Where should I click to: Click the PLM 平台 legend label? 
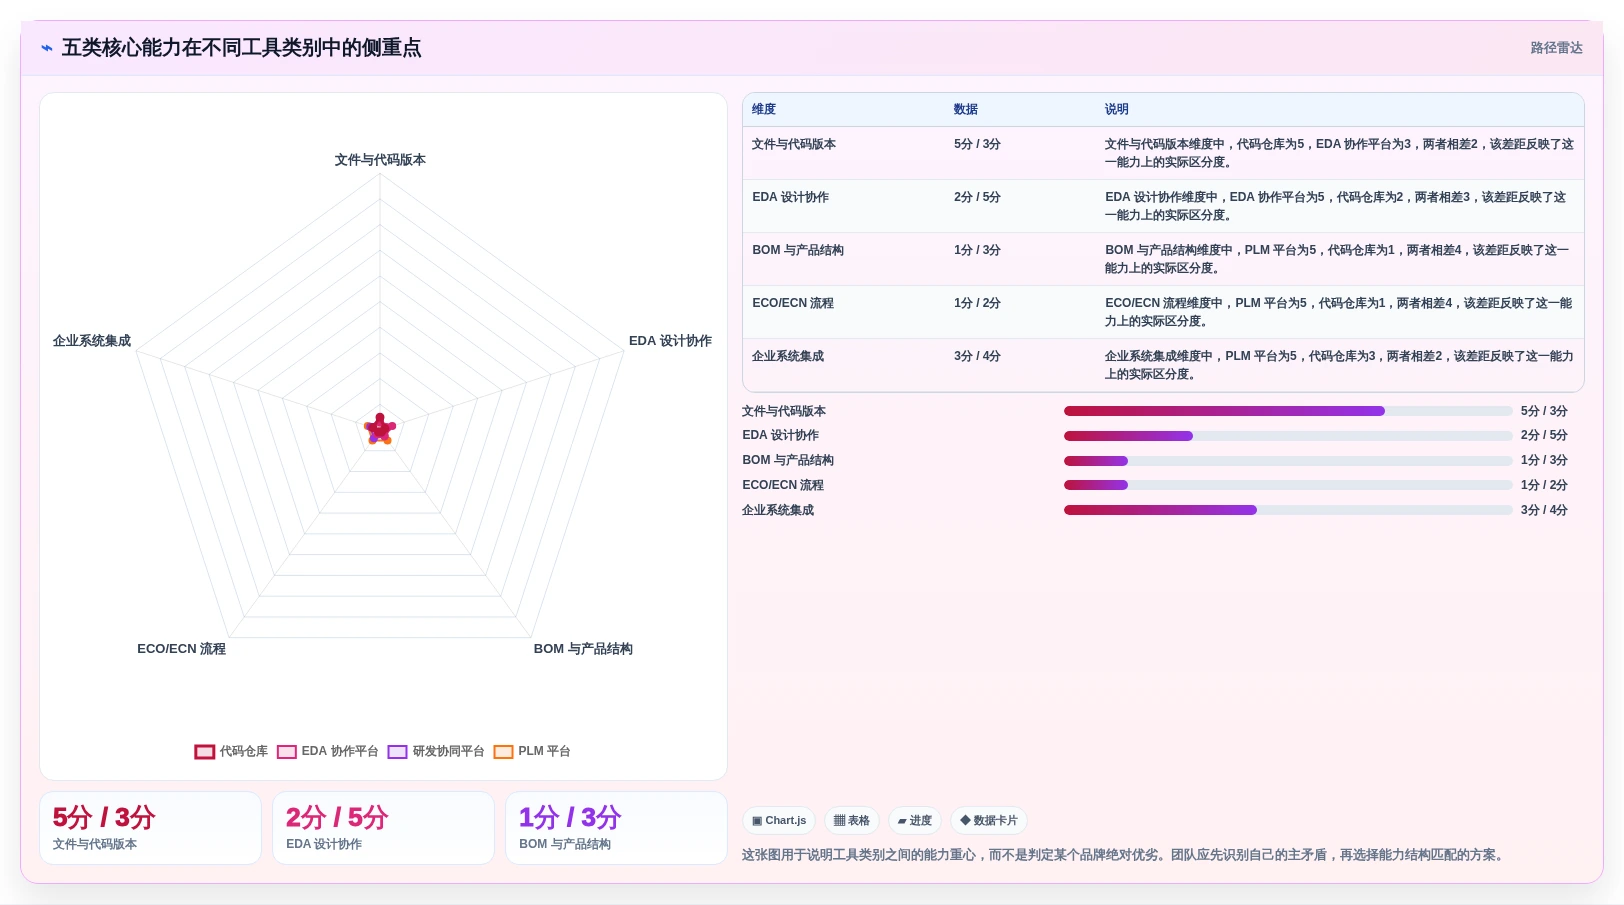[x=544, y=751]
